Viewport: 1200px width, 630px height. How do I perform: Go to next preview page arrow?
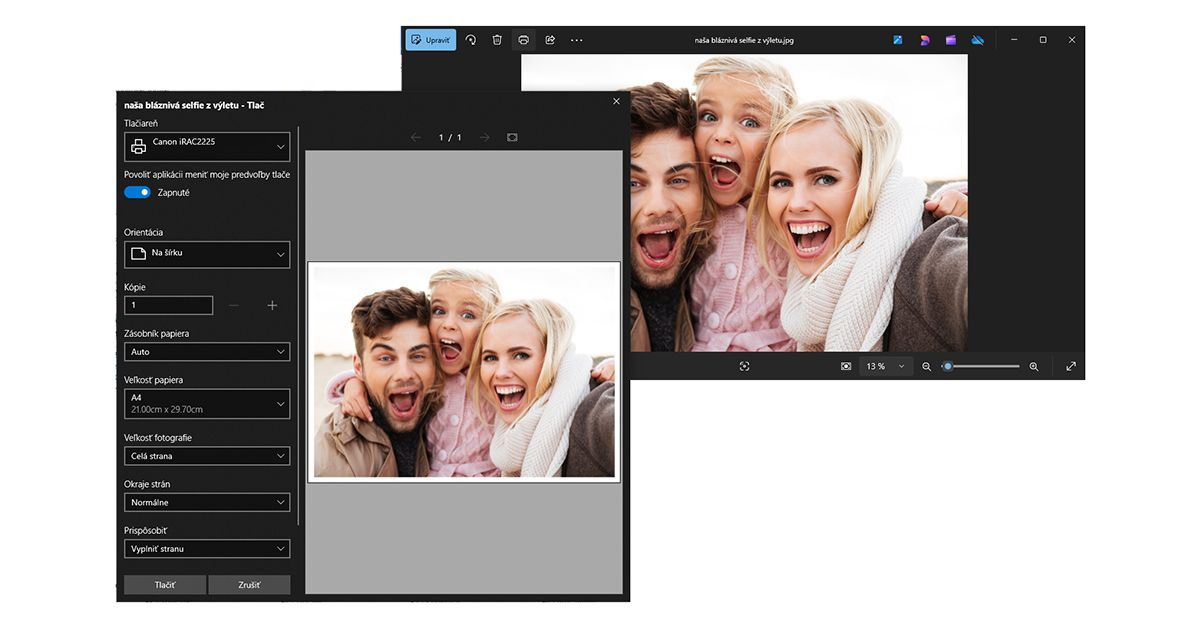485,137
